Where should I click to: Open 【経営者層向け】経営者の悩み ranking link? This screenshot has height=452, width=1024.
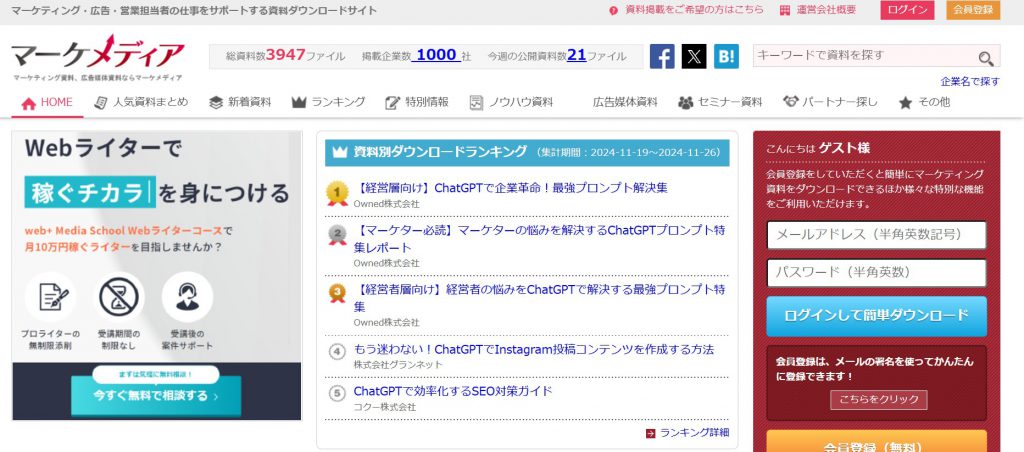[x=539, y=298]
